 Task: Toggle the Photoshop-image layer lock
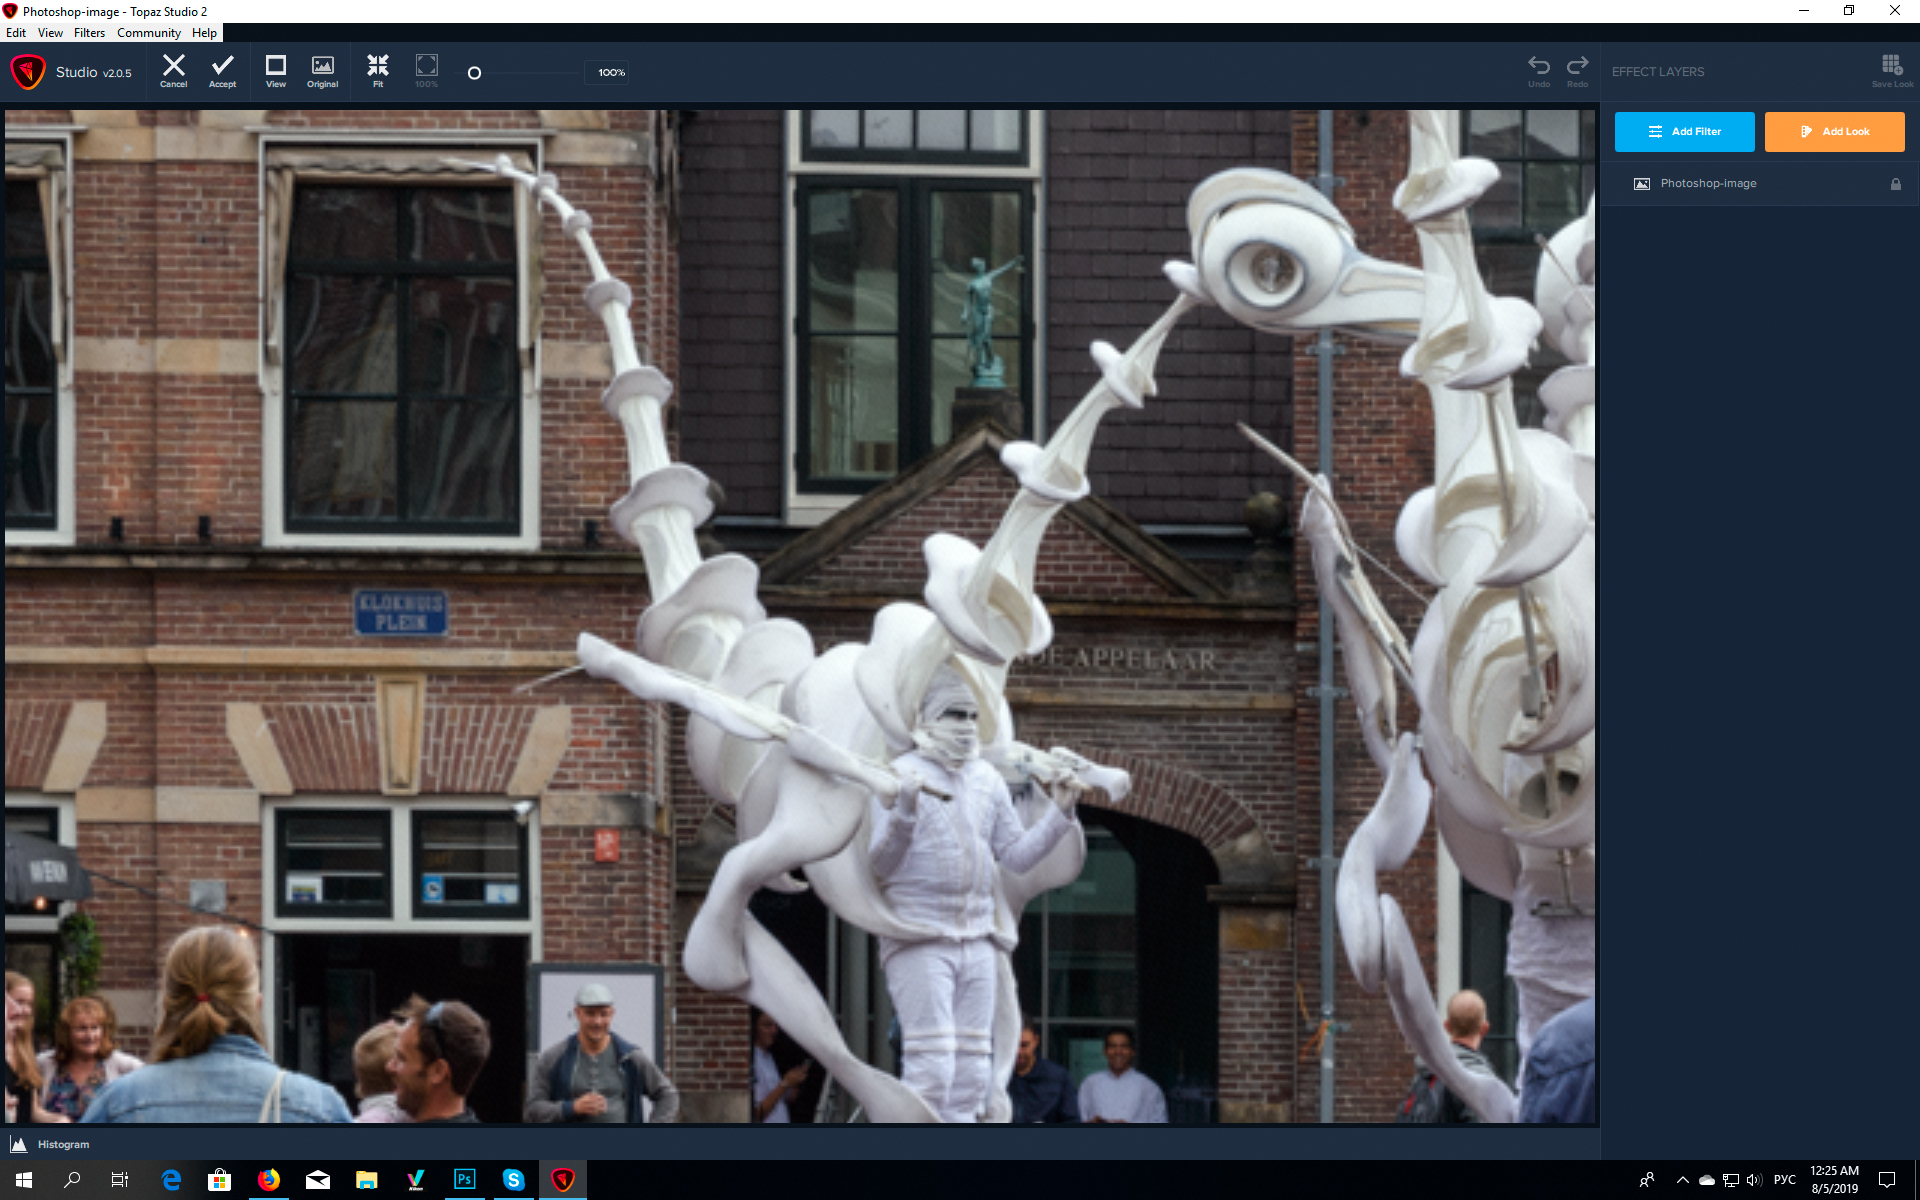1895,184
